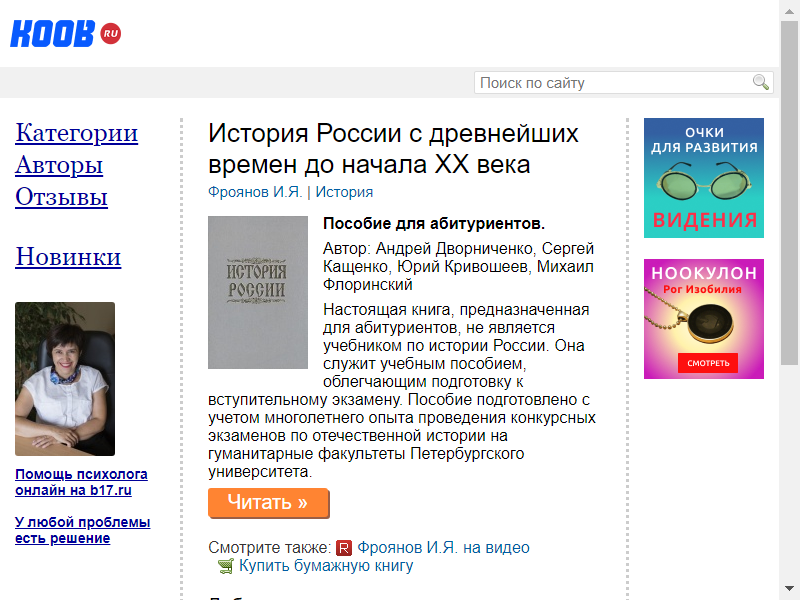
Task: Click Купить бумажную книгу link
Action: [x=326, y=566]
